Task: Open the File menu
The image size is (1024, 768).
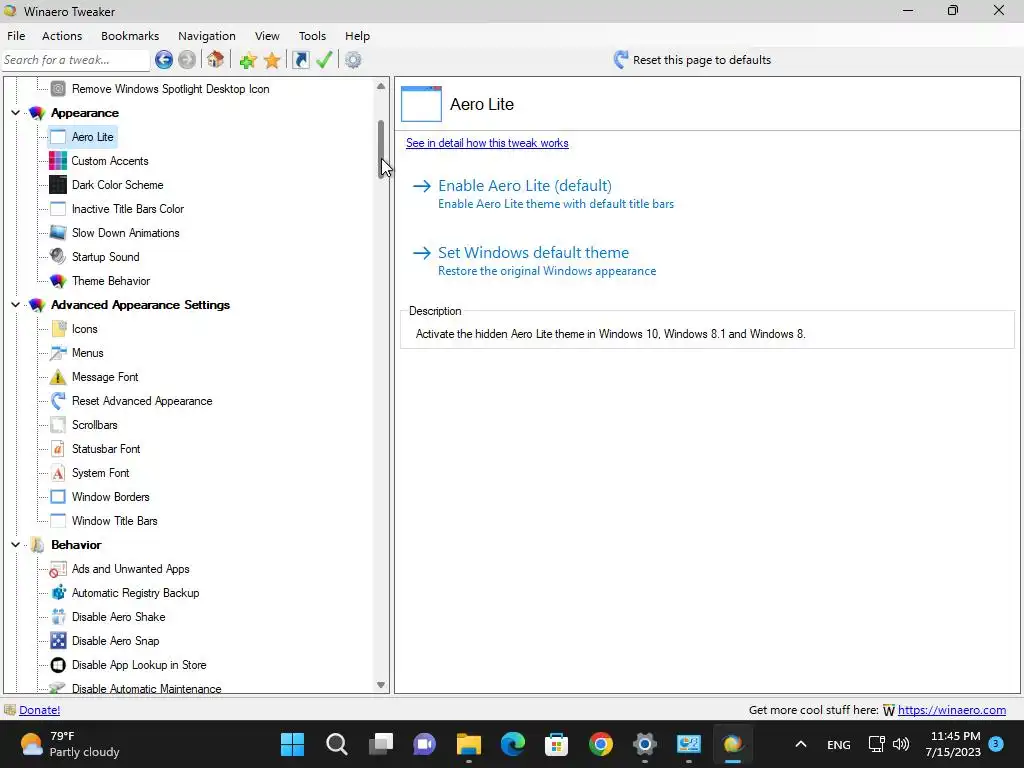Action: pyautogui.click(x=16, y=36)
